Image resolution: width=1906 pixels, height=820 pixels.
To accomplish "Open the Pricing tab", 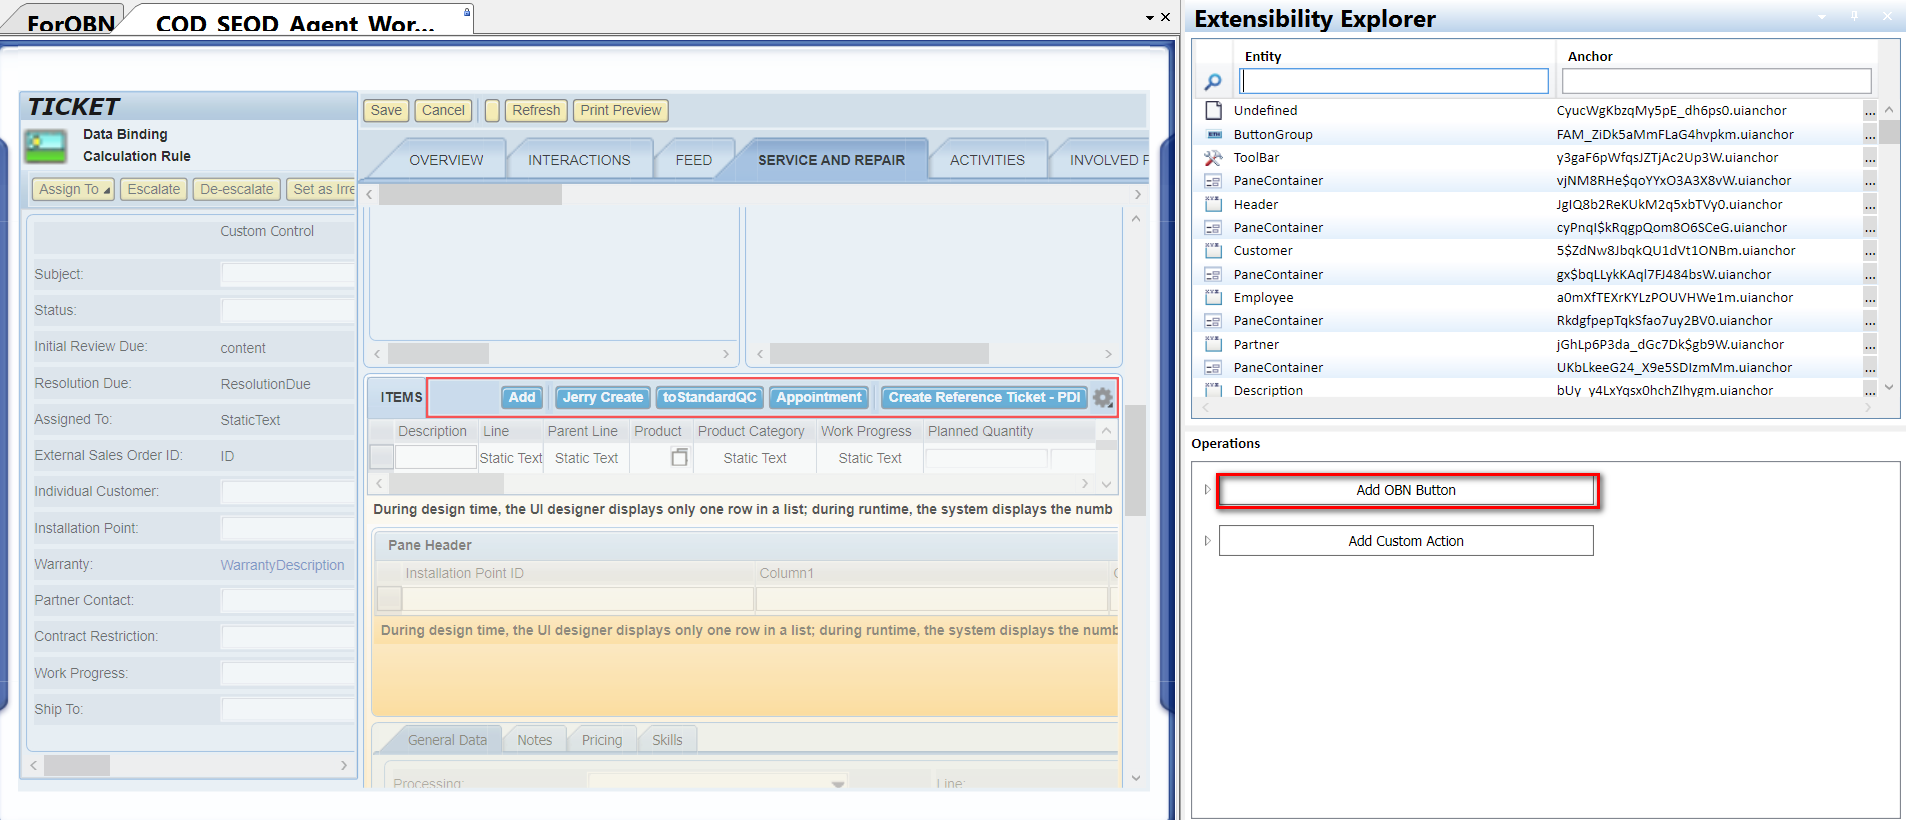I will [x=602, y=740].
